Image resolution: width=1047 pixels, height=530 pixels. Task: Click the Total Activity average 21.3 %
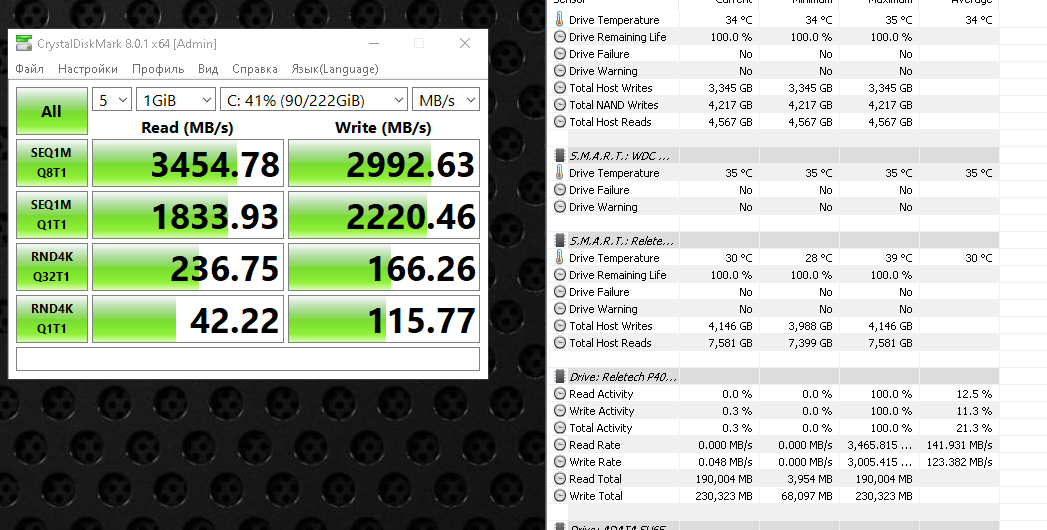coord(974,428)
